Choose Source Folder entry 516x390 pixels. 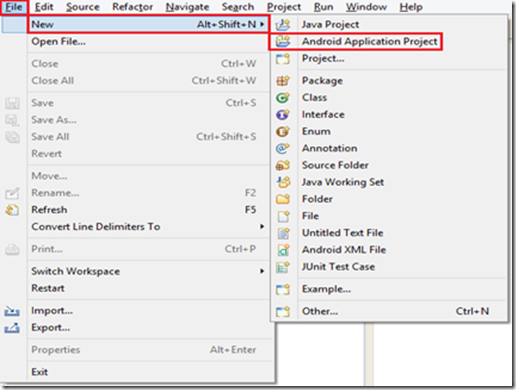(389, 165)
